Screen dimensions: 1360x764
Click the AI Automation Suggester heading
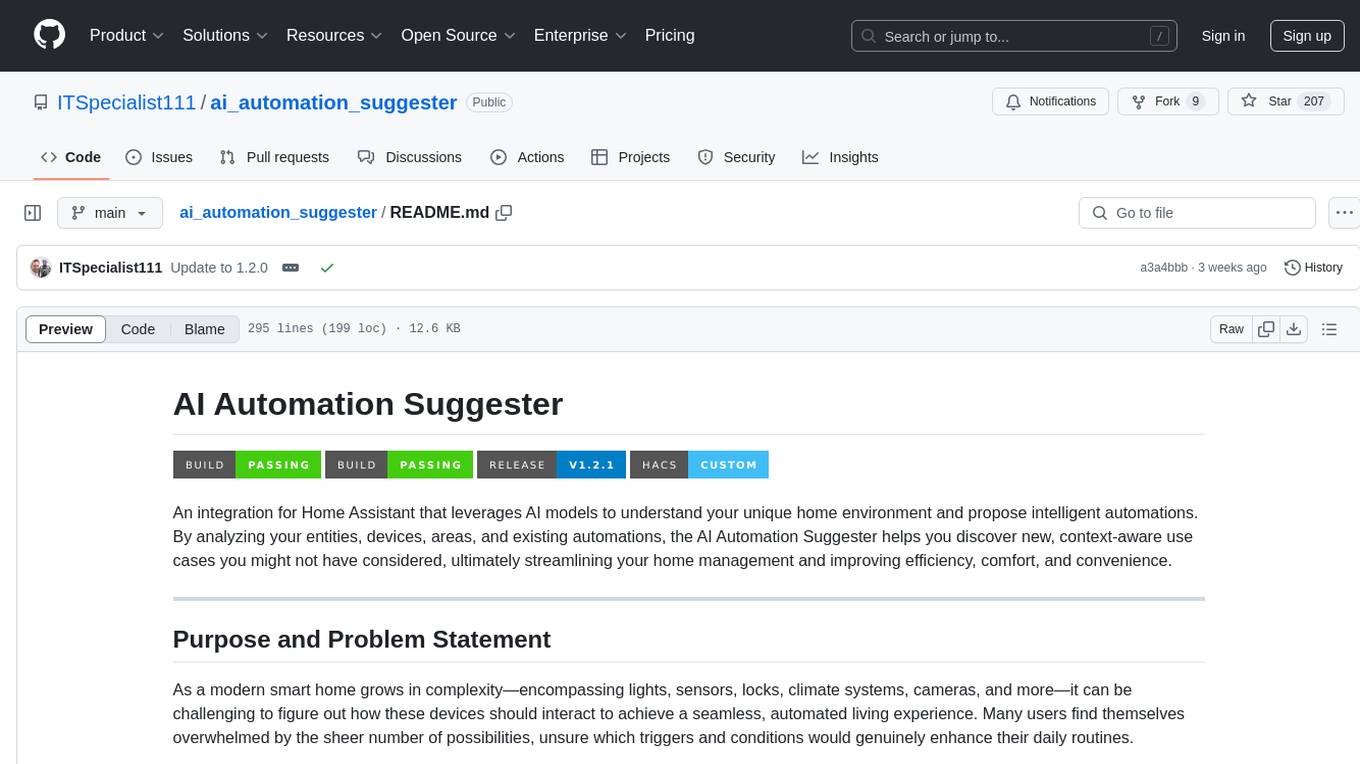[x=368, y=404]
